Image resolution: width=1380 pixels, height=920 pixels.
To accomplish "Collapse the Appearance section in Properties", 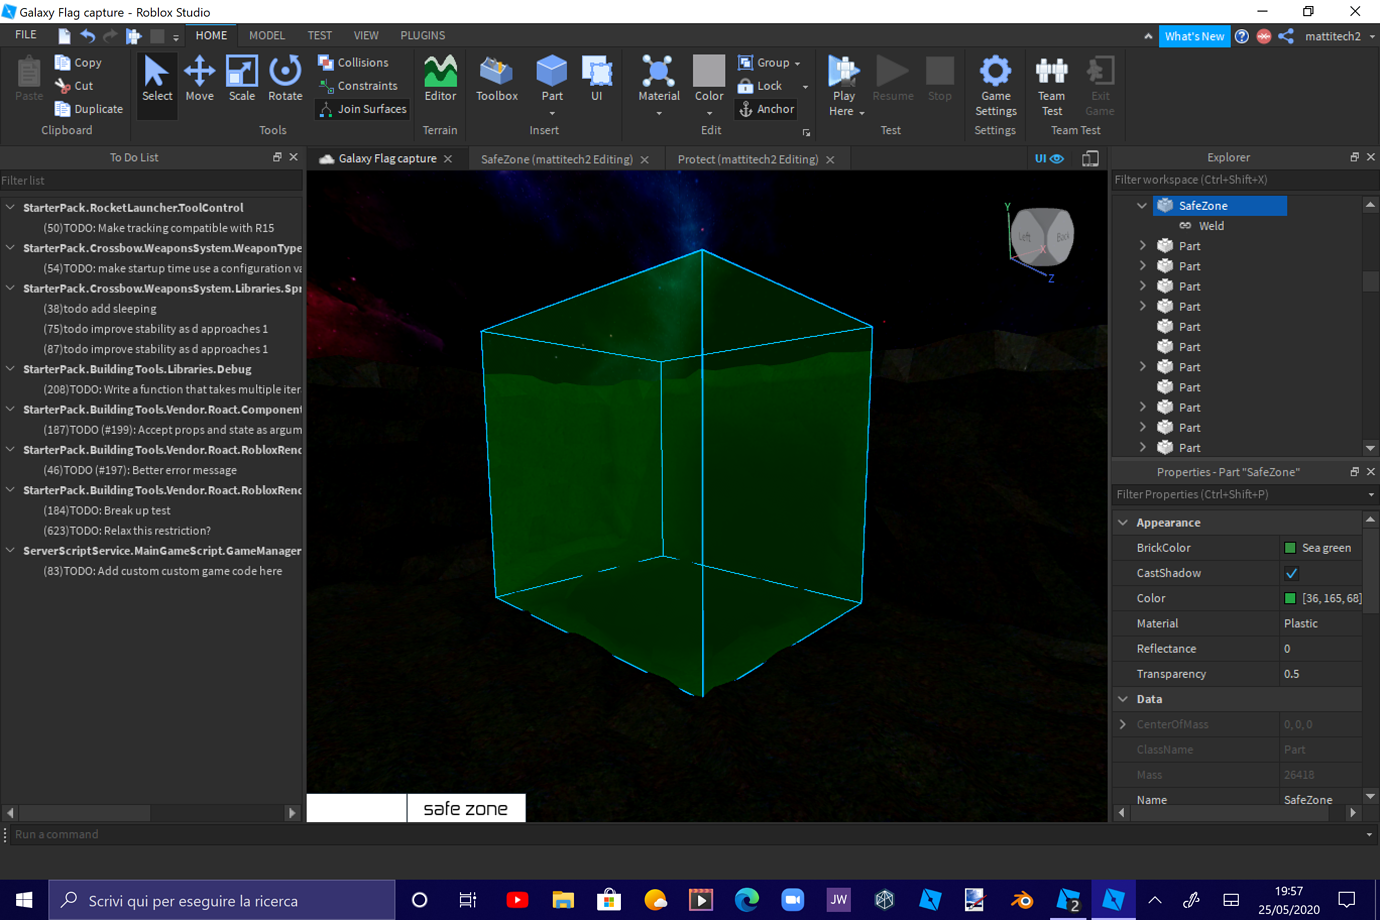I will pos(1124,522).
